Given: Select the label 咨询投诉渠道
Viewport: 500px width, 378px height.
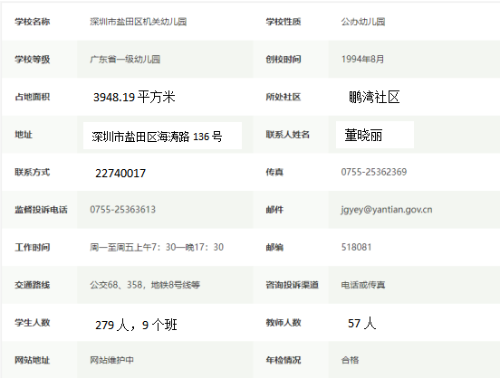Looking at the screenshot, I should pos(292,285).
